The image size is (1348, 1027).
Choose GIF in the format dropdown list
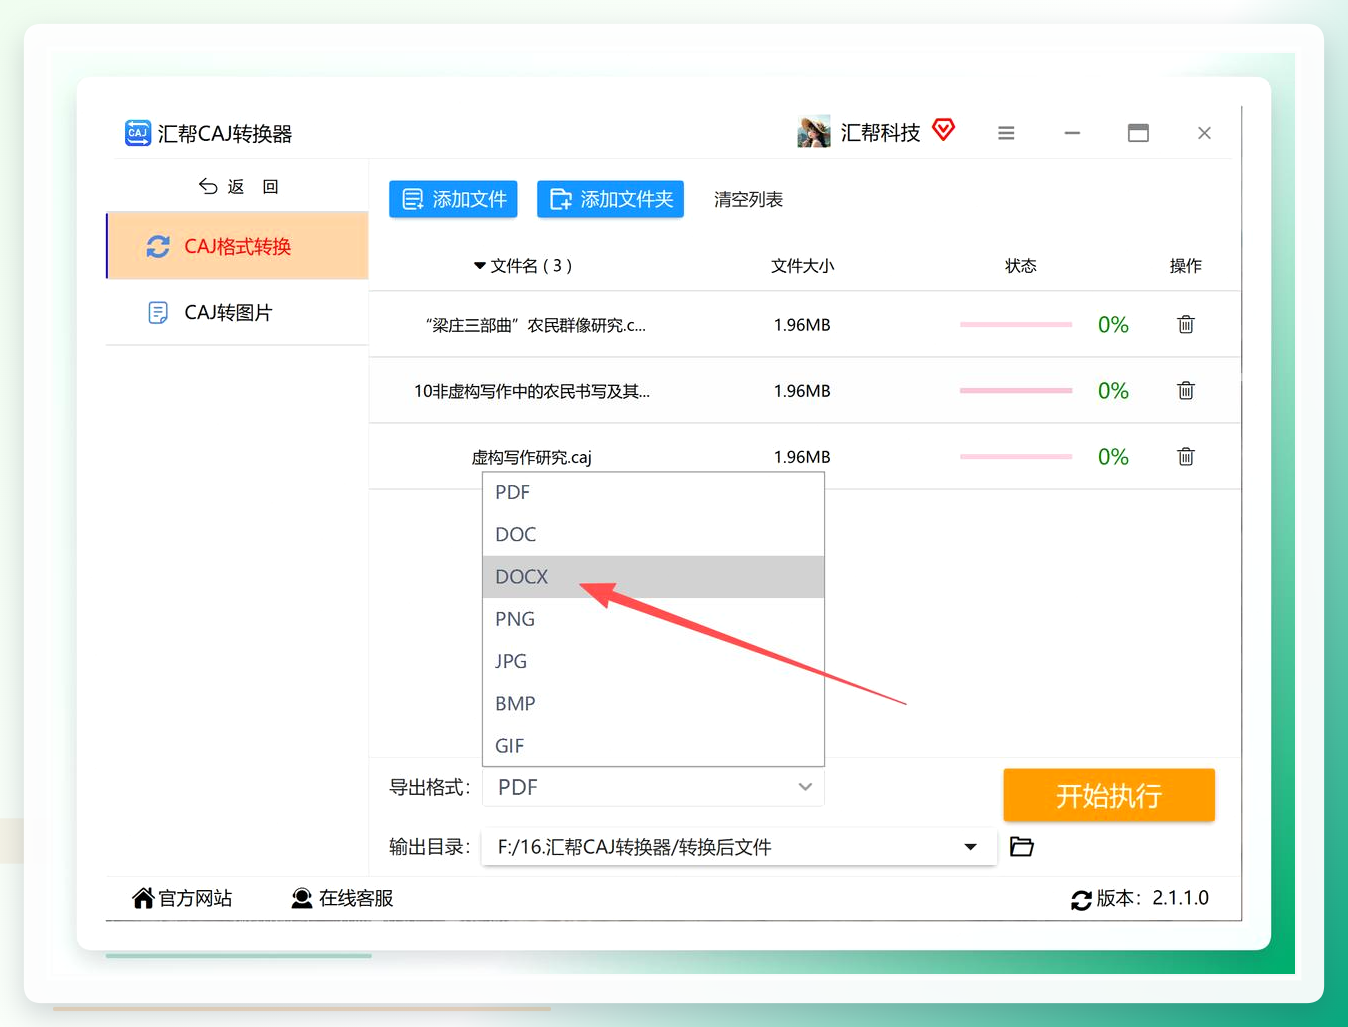tap(653, 745)
